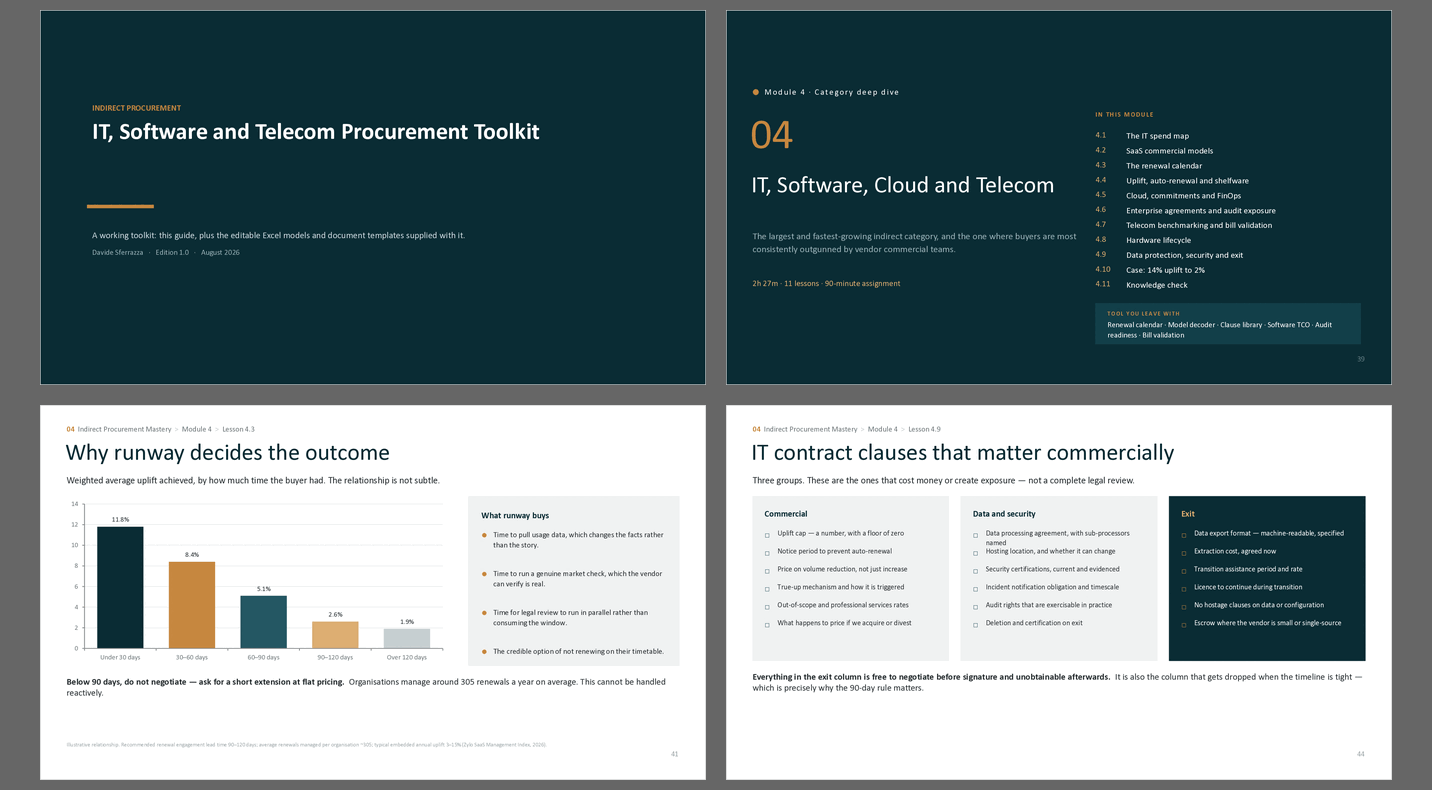
Task: Tick the 'Security certifications' checkbox
Action: (x=975, y=571)
